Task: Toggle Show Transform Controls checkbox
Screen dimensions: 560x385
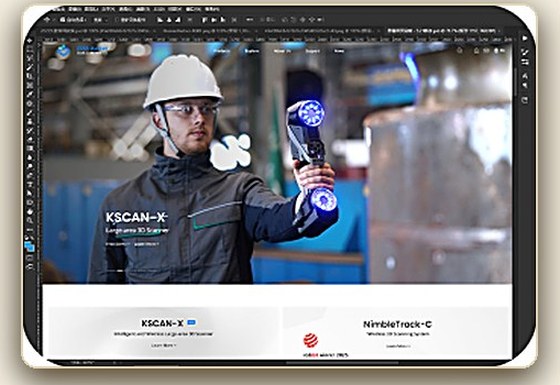Action: tap(117, 20)
